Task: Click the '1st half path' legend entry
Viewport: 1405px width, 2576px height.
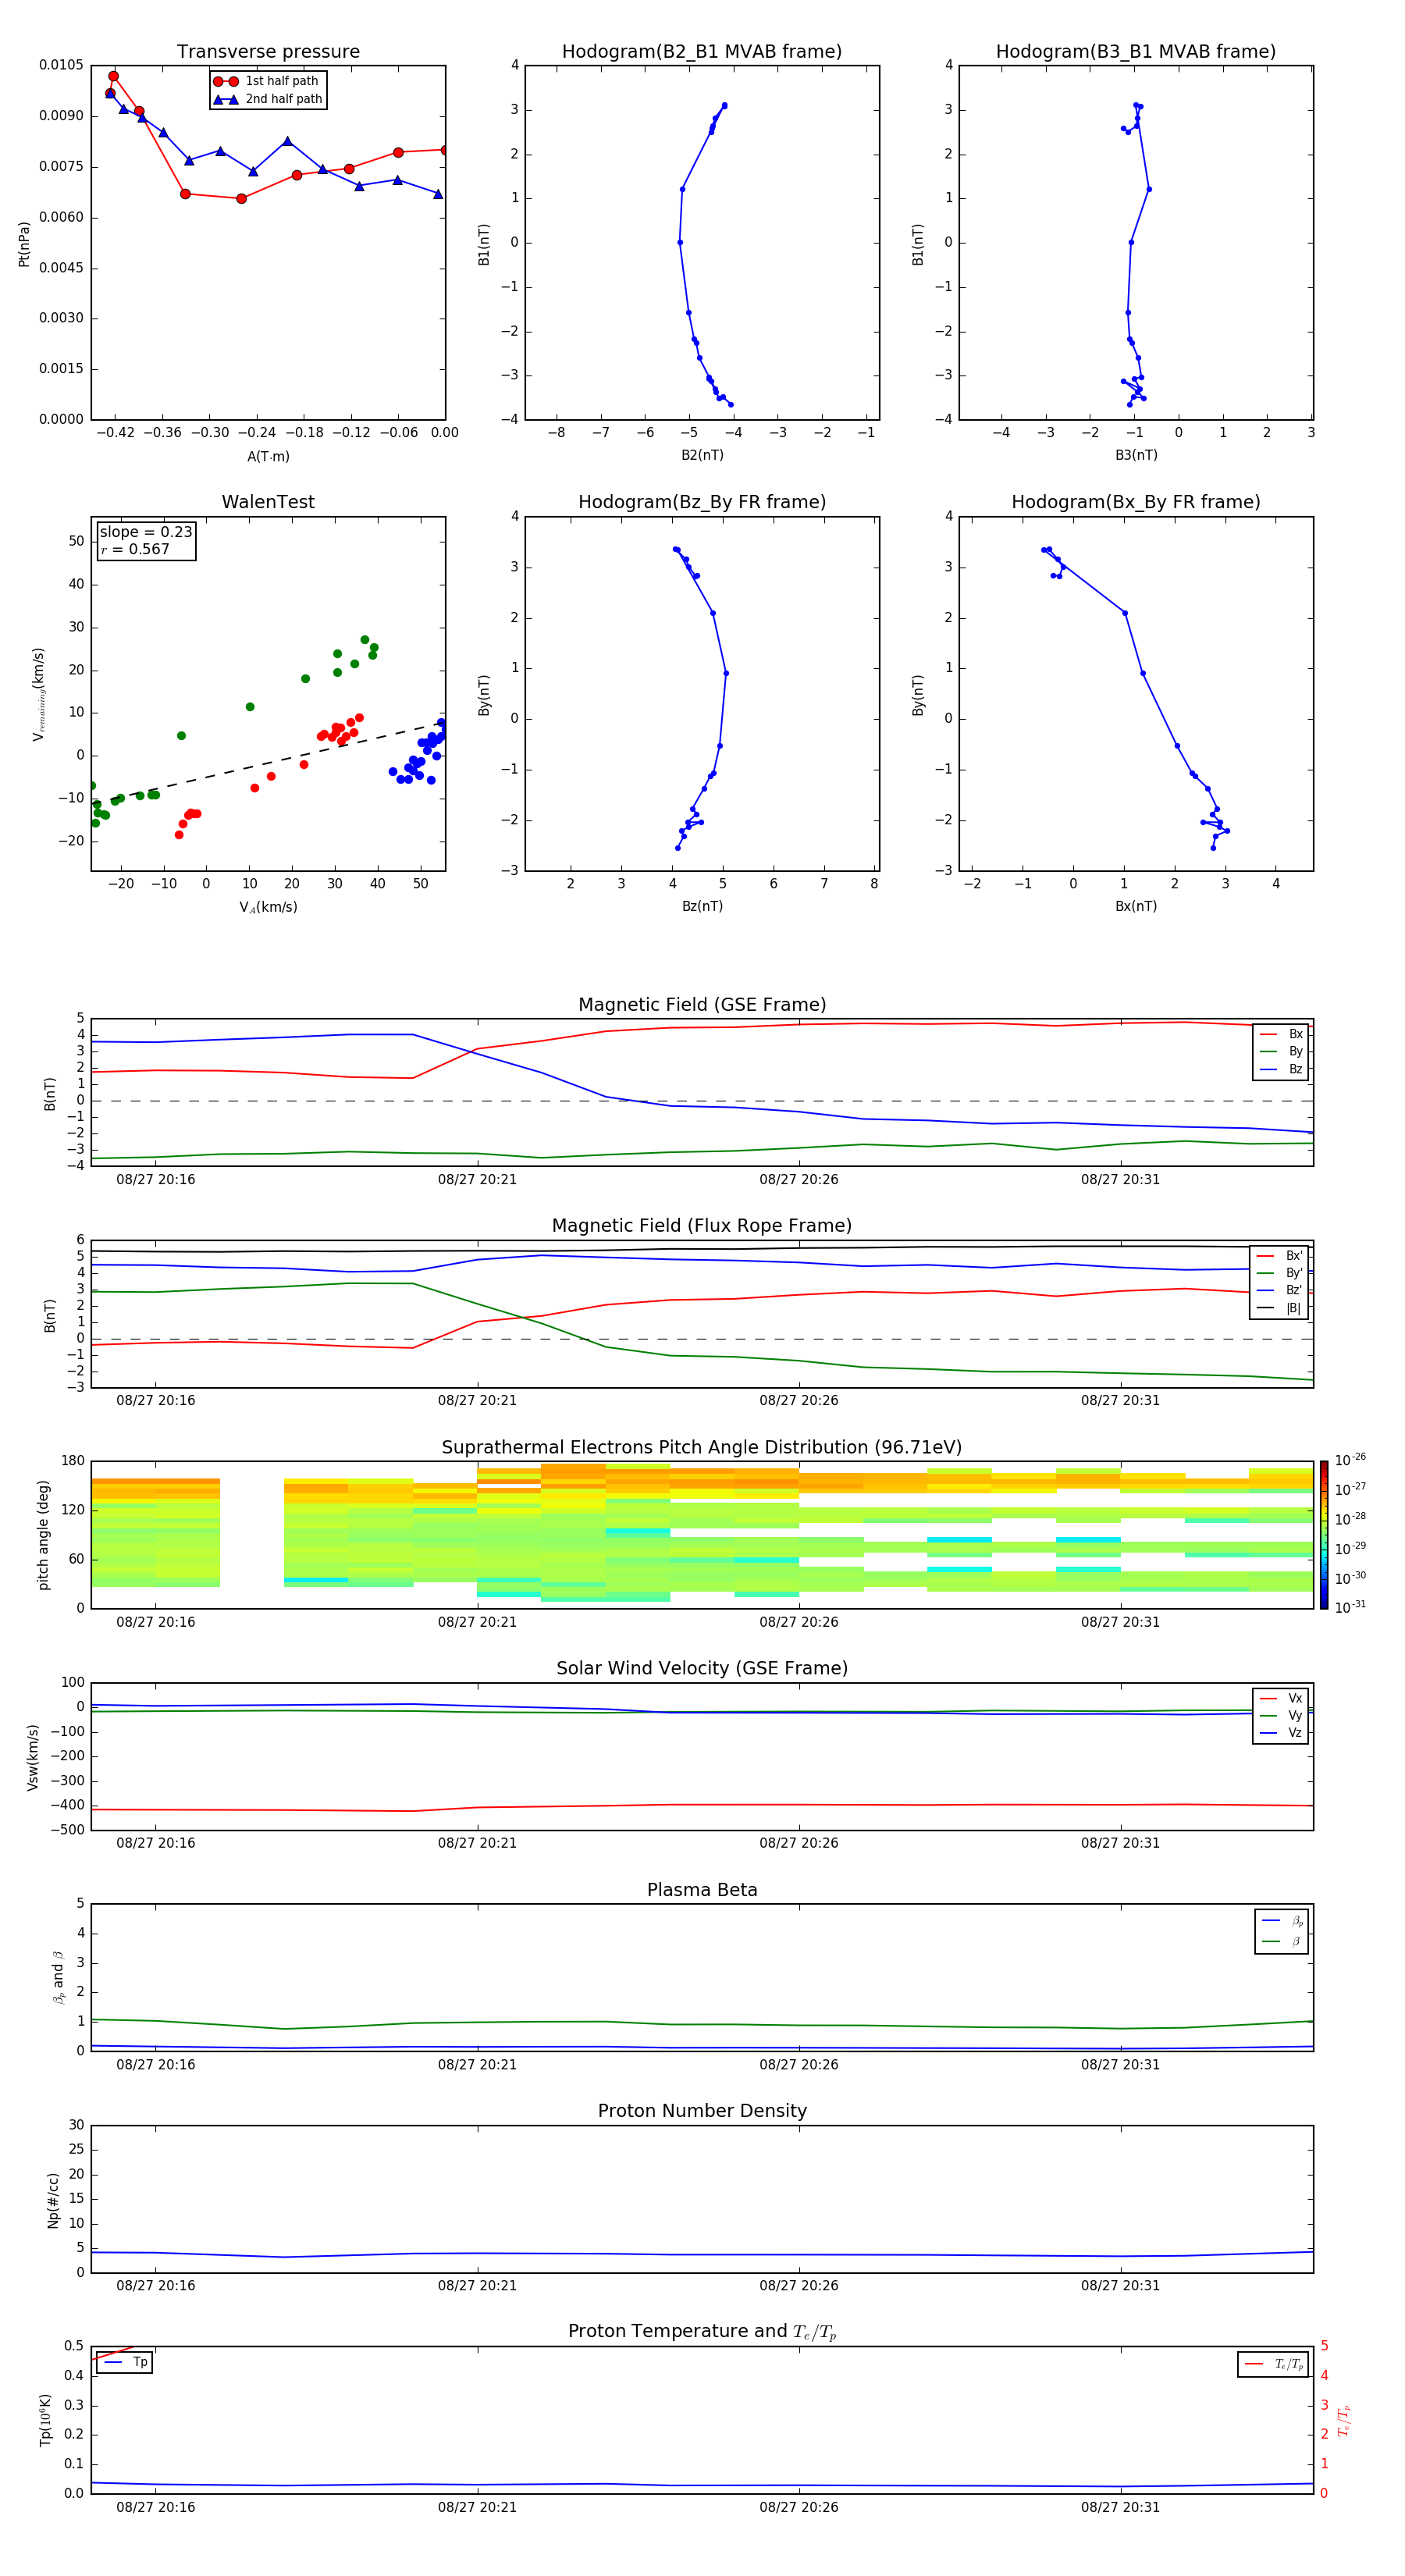Action: pos(266,81)
